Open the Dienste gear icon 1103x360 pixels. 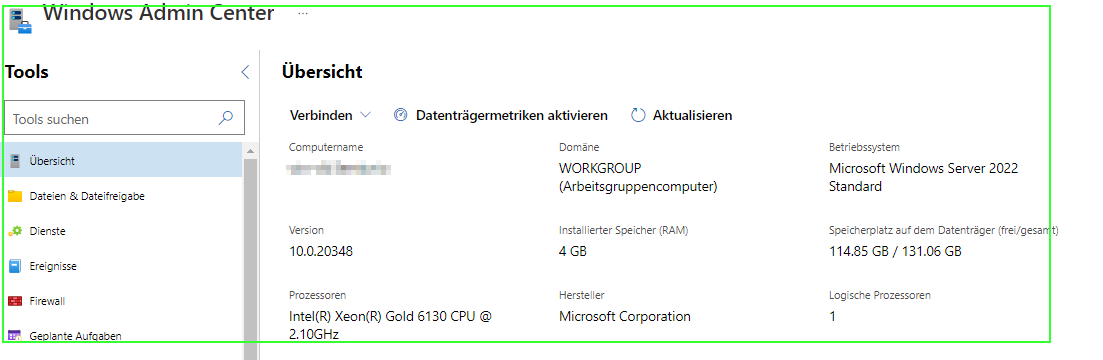[x=15, y=231]
